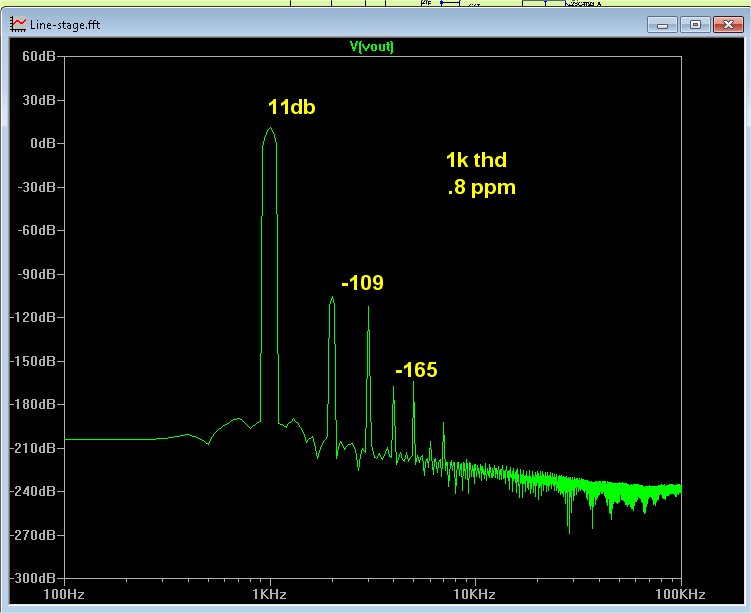Click the -240dB axis label
The height and width of the screenshot is (613, 751).
pos(33,491)
